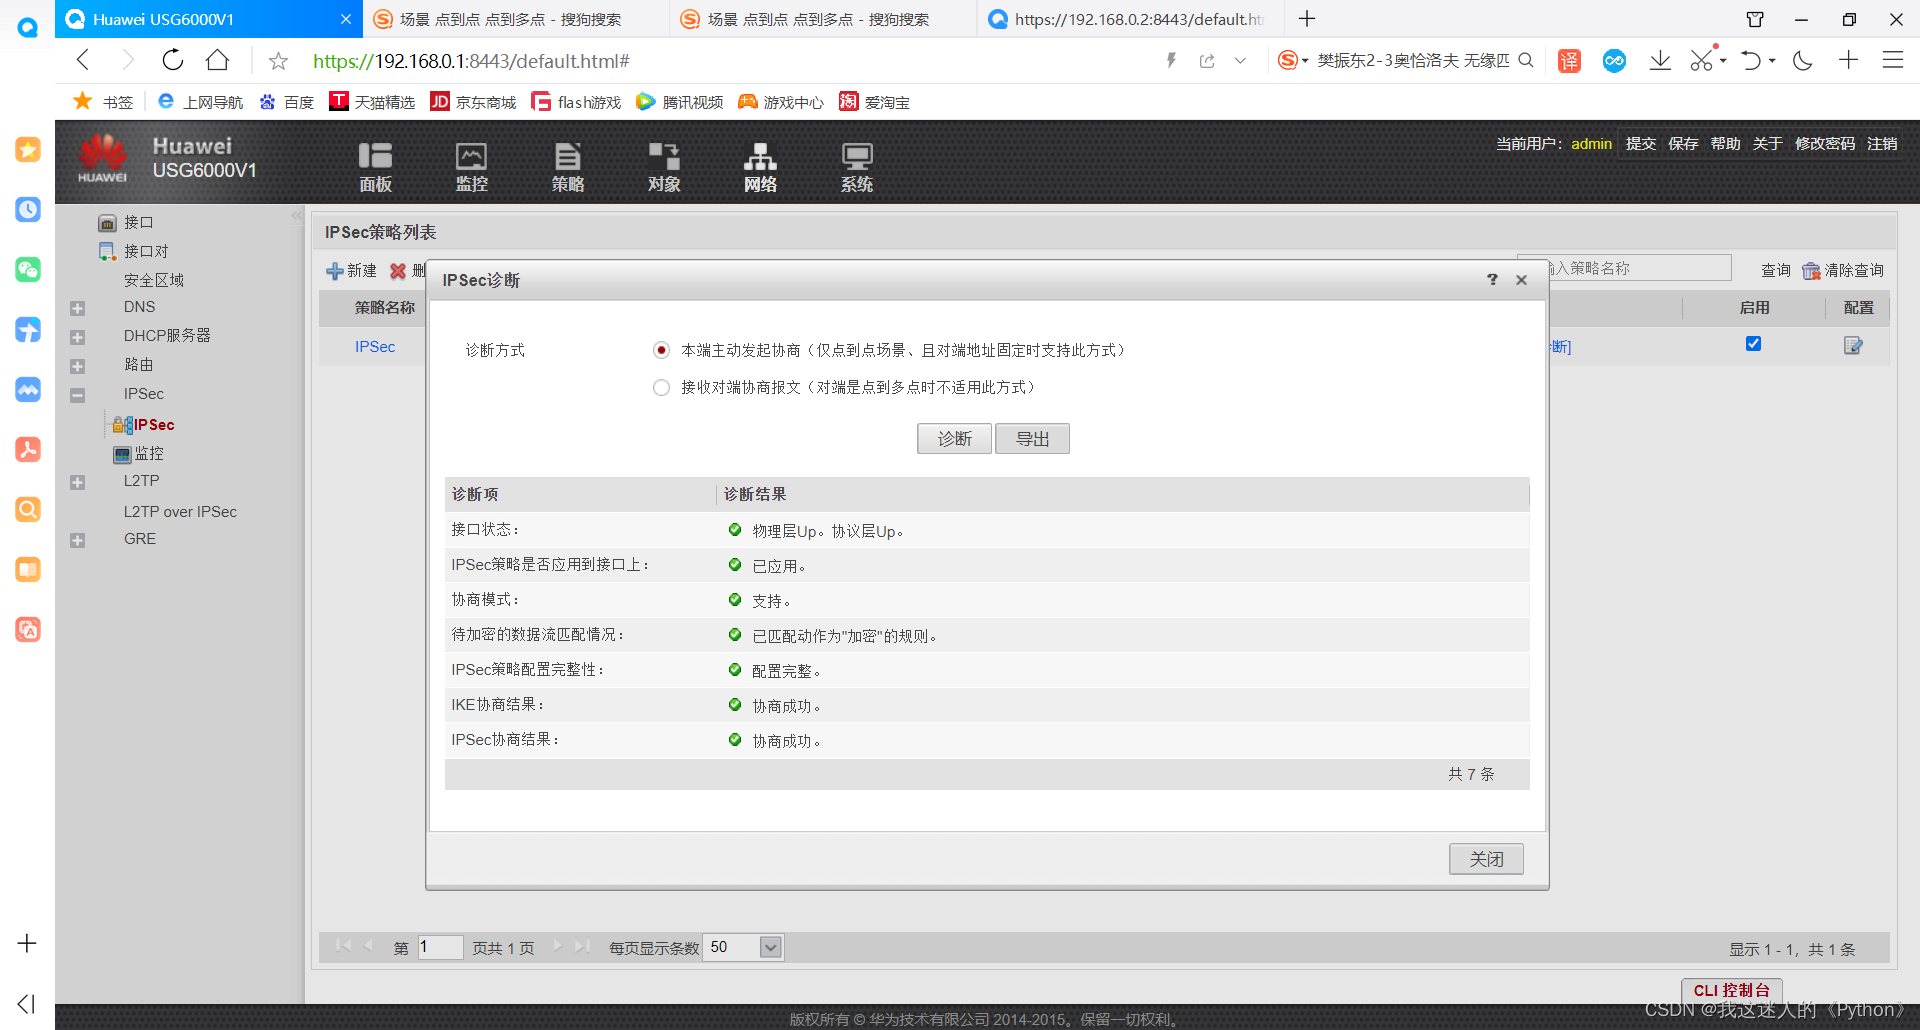Screen dimensions: 1920x1030
Task: Expand the DNS tree node
Action: [77, 307]
